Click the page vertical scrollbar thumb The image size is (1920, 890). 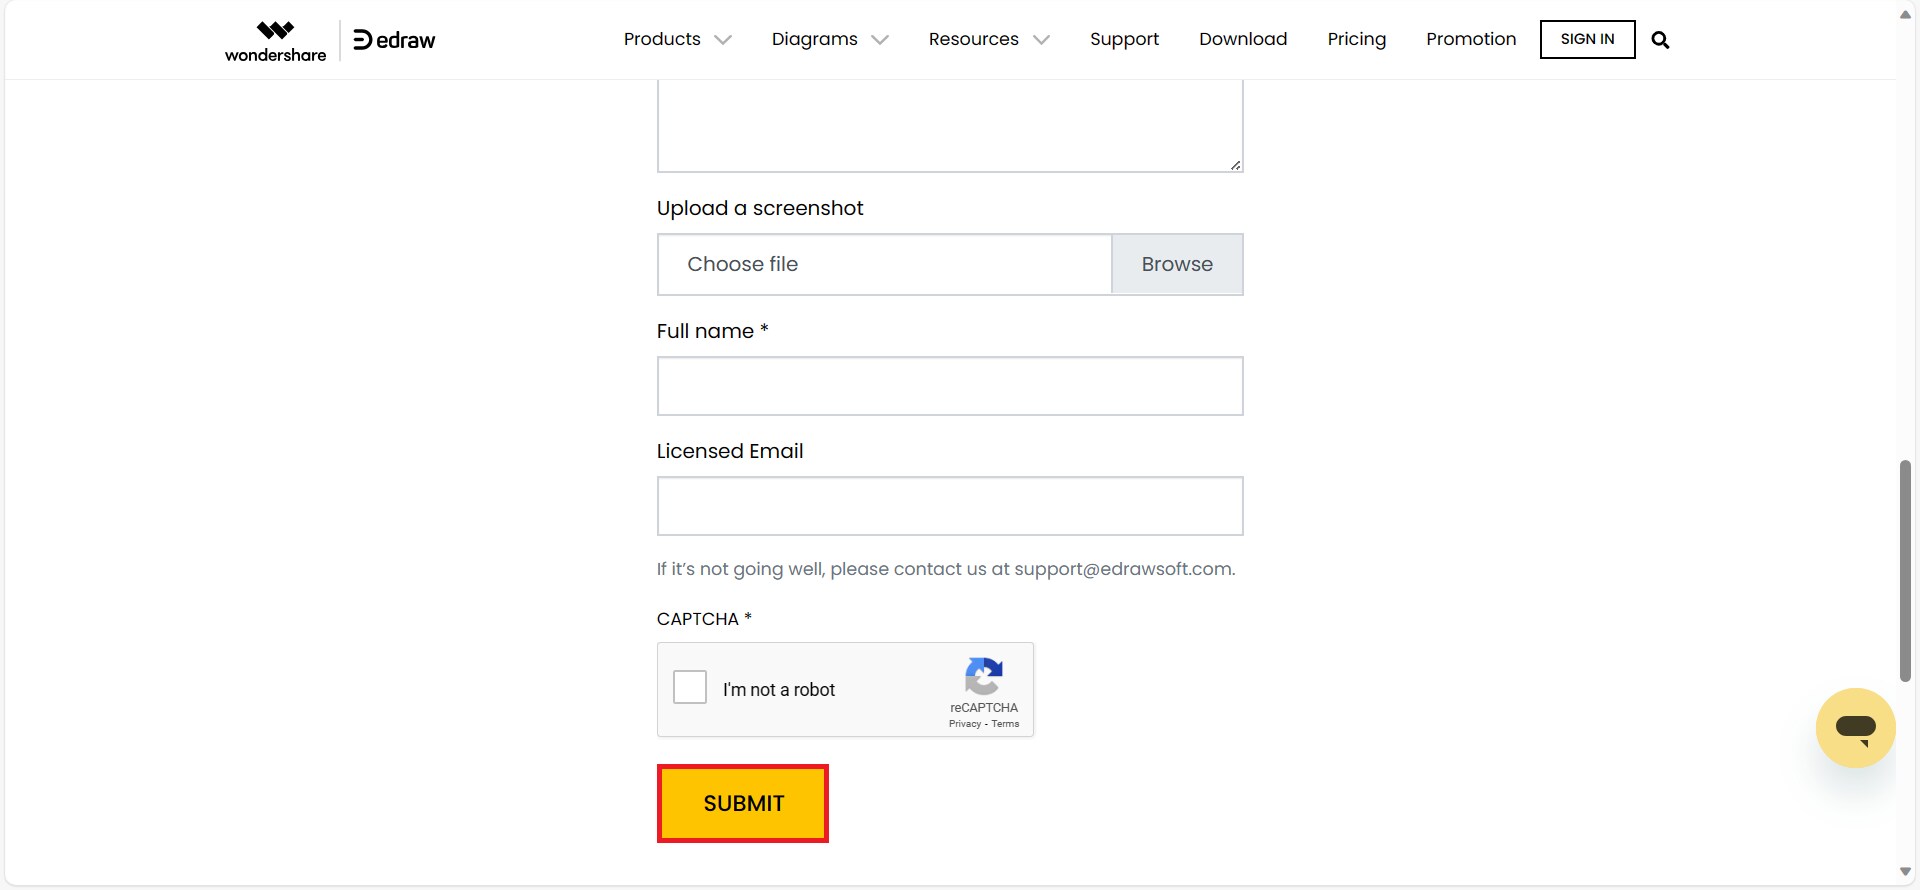(x=1905, y=570)
